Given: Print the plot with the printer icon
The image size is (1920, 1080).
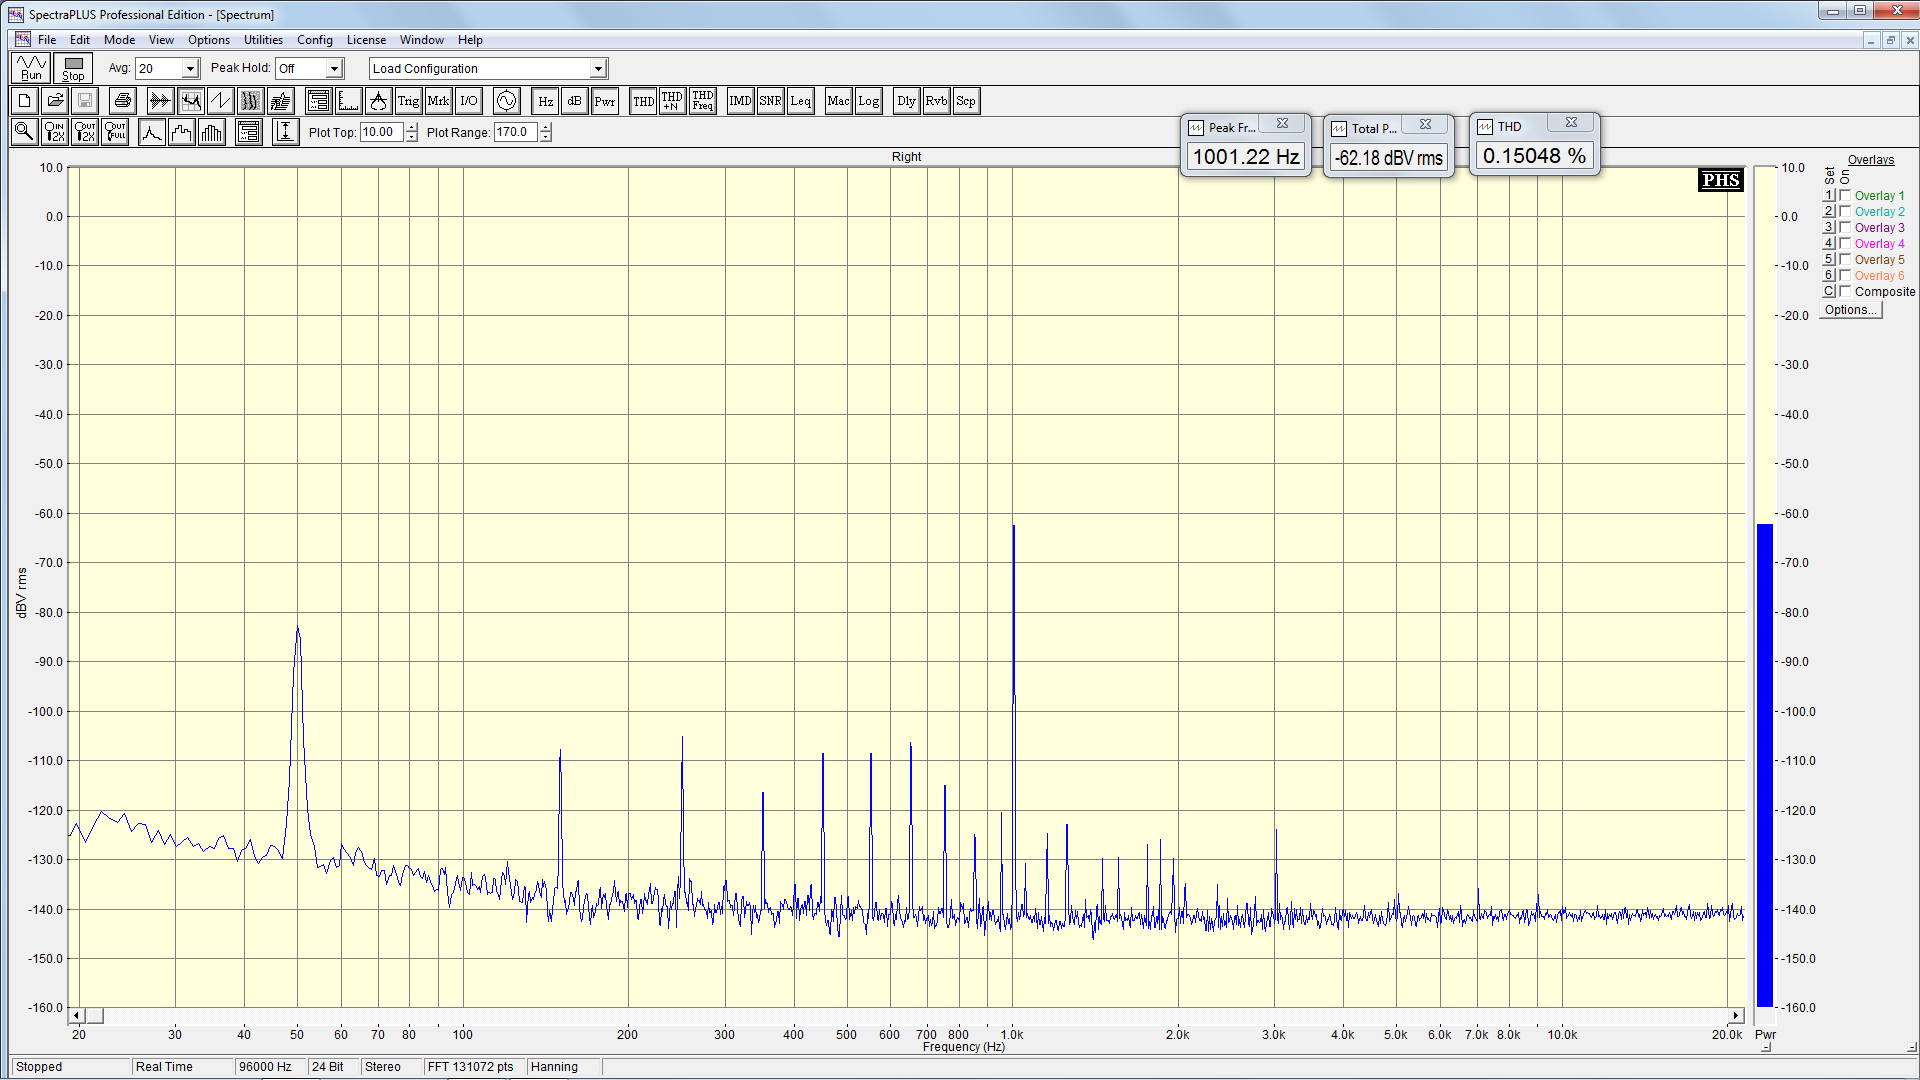Looking at the screenshot, I should [123, 101].
